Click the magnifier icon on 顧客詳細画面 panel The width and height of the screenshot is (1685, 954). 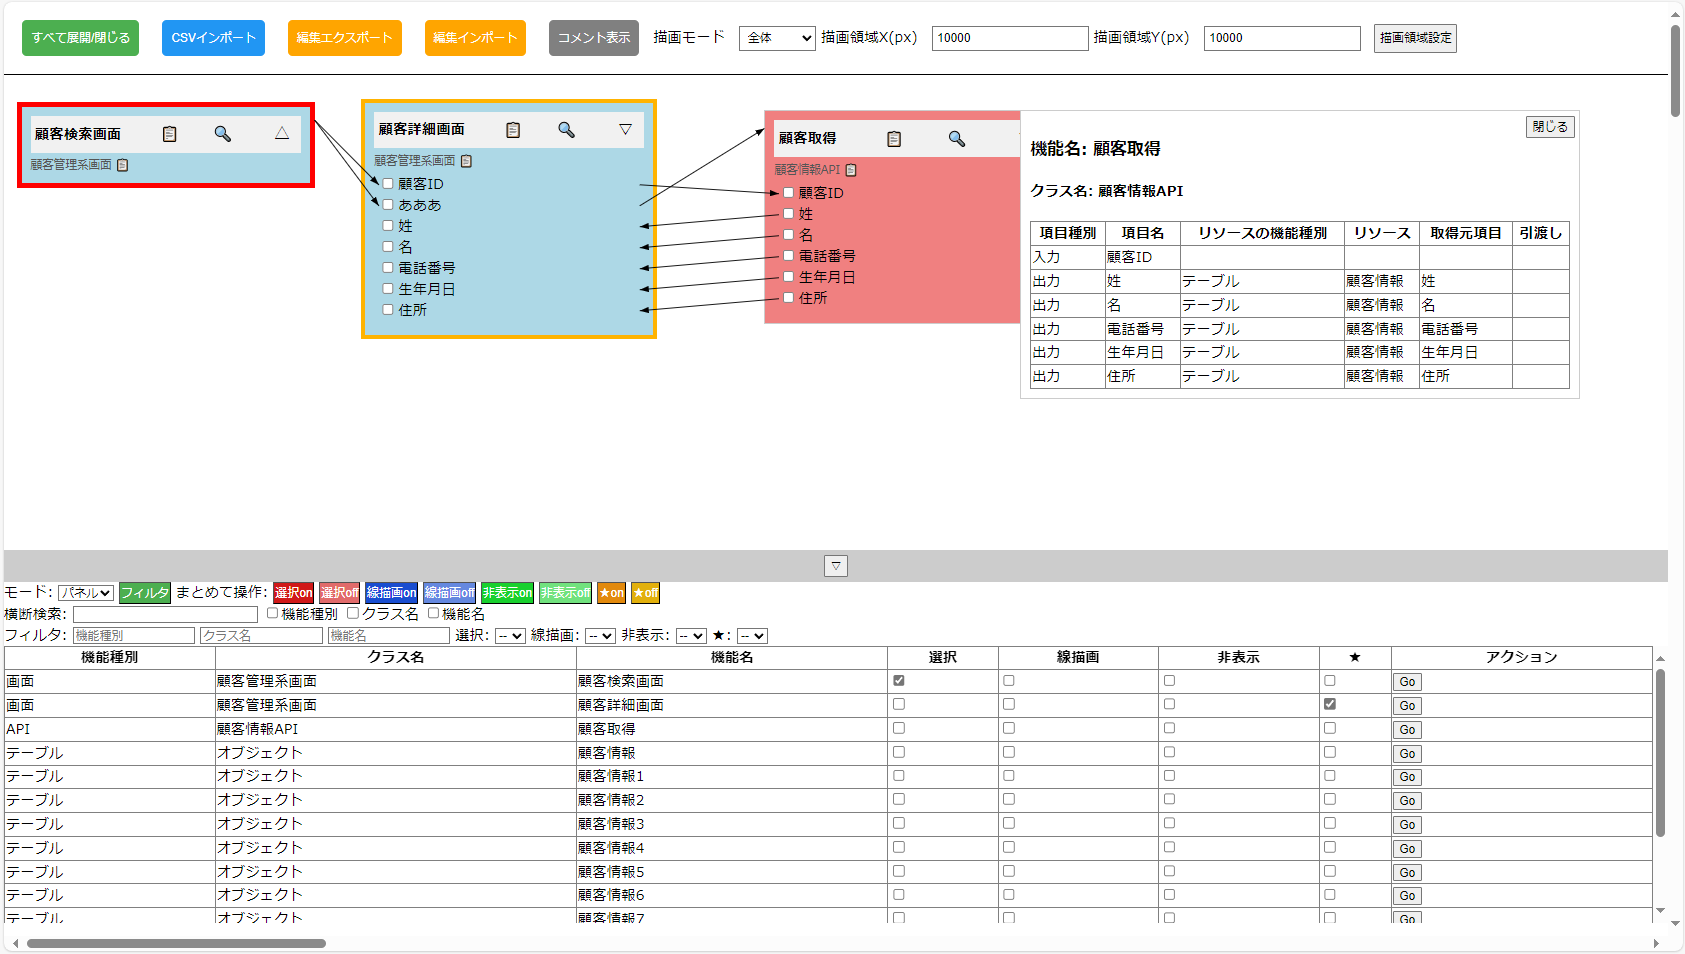[x=566, y=129]
